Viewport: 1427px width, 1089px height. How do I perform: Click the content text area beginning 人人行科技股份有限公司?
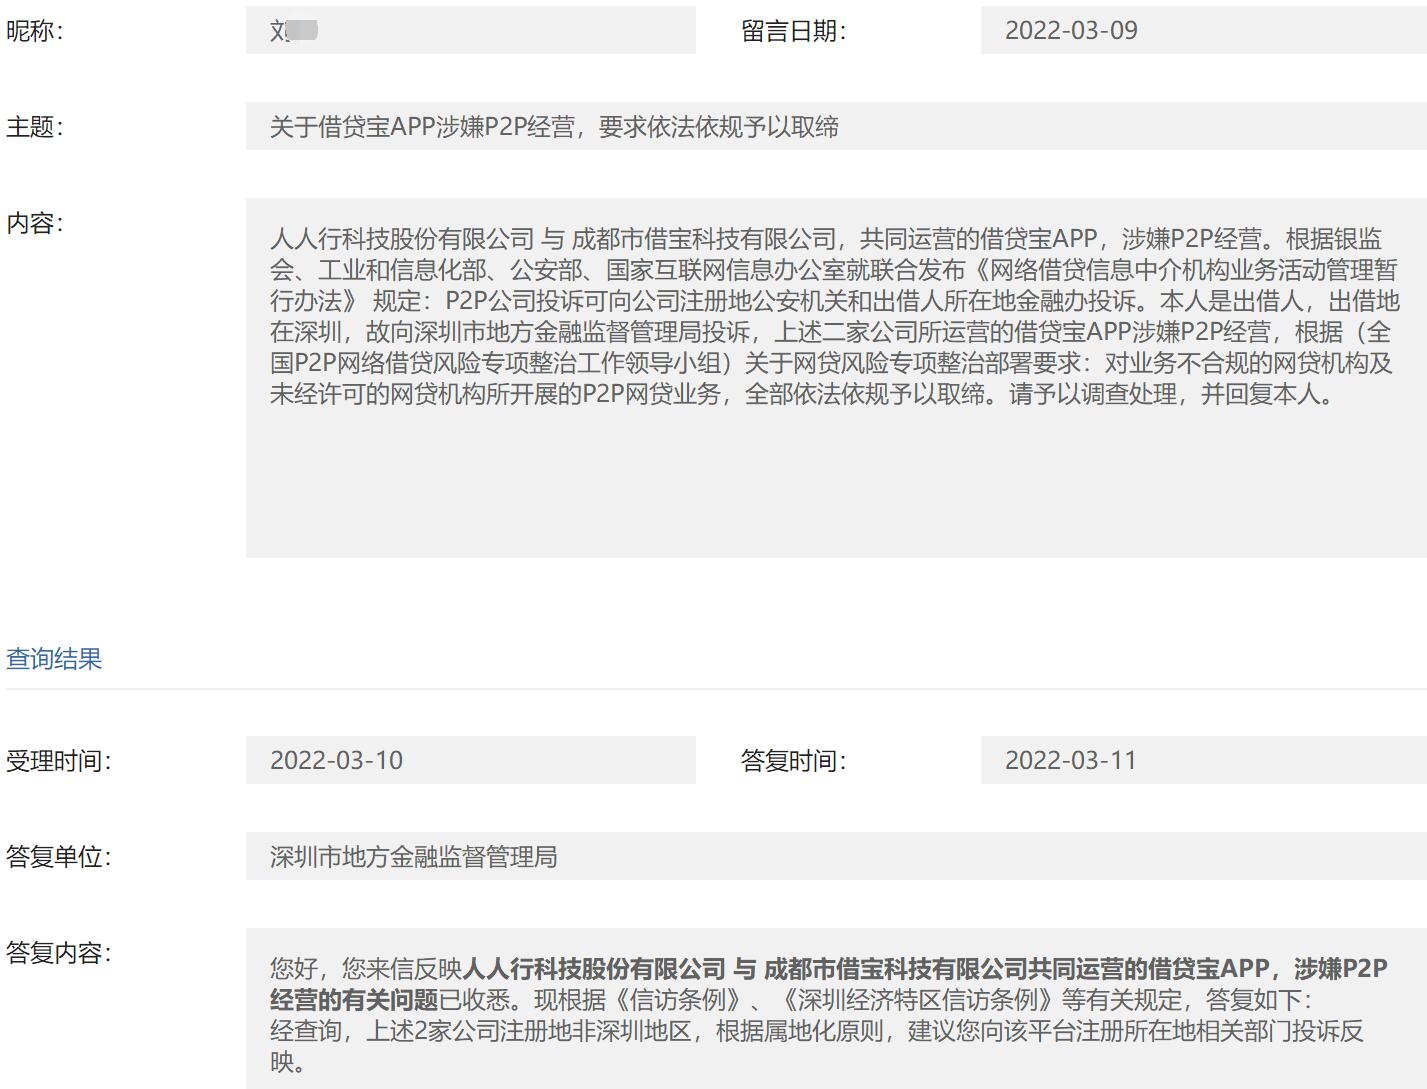click(836, 378)
